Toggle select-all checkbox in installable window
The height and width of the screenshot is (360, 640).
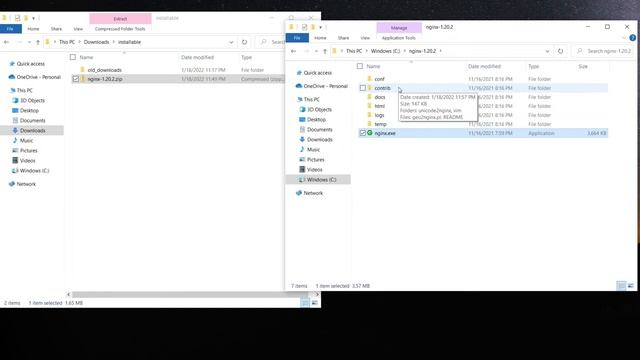click(x=73, y=57)
